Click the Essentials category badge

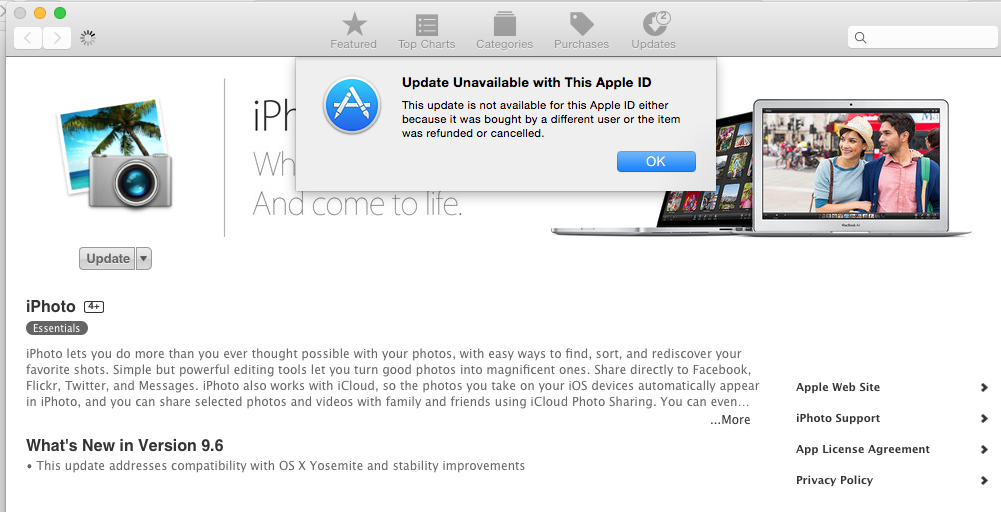(57, 328)
